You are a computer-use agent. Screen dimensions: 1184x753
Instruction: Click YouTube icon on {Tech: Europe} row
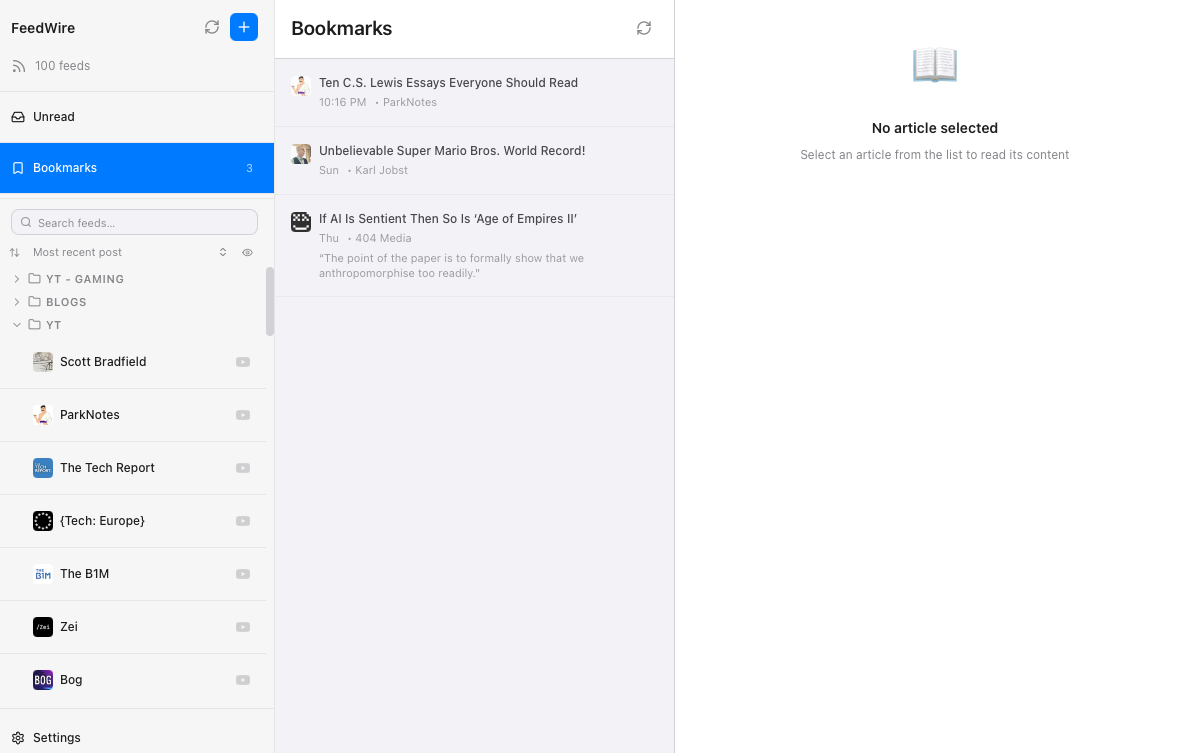click(242, 521)
